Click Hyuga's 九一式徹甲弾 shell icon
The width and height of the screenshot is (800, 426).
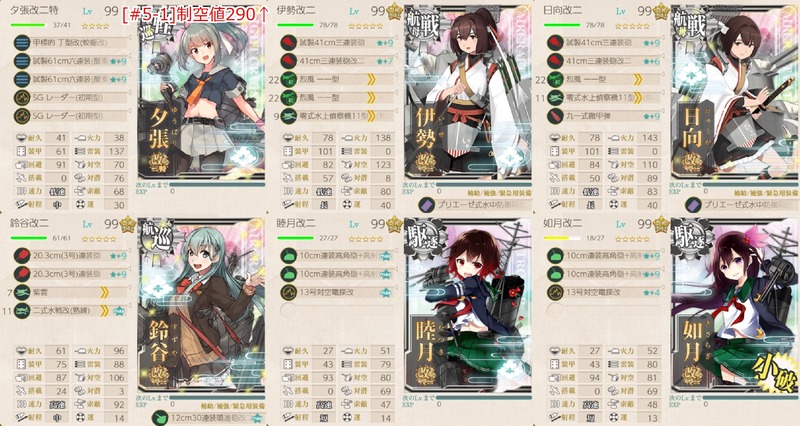[555, 116]
